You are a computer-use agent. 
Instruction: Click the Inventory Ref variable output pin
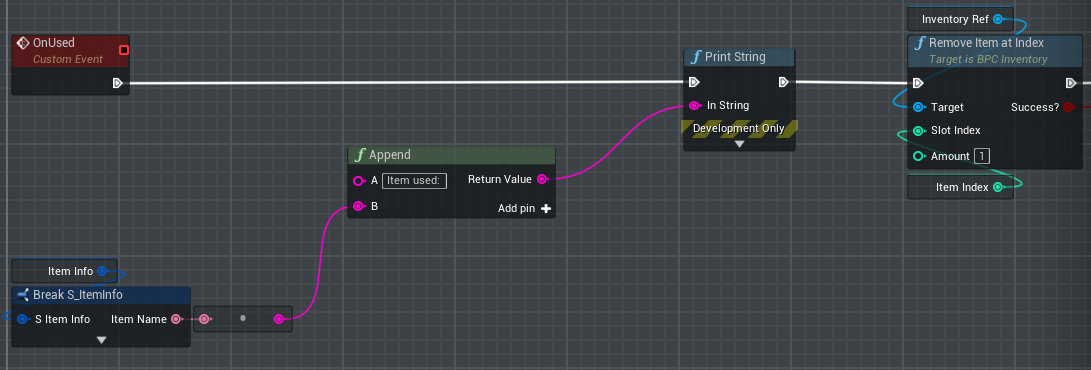tap(998, 19)
